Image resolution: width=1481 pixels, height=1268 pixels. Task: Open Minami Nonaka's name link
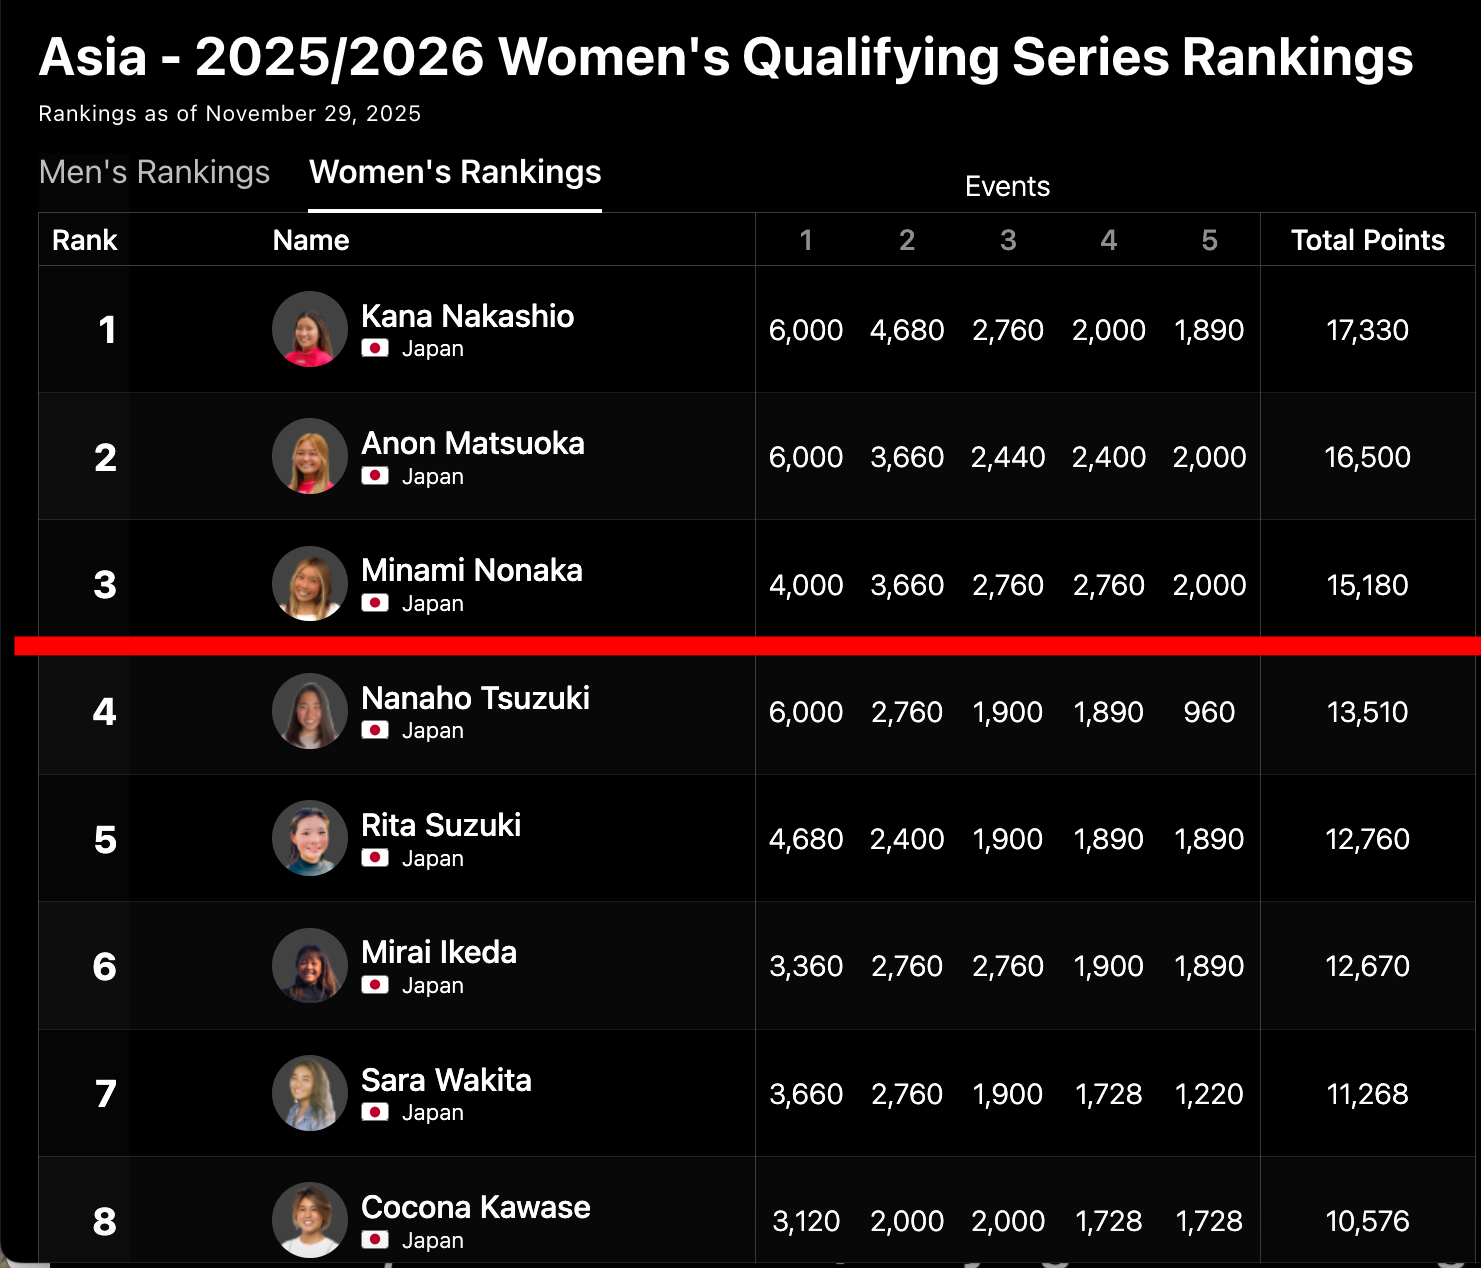[471, 570]
